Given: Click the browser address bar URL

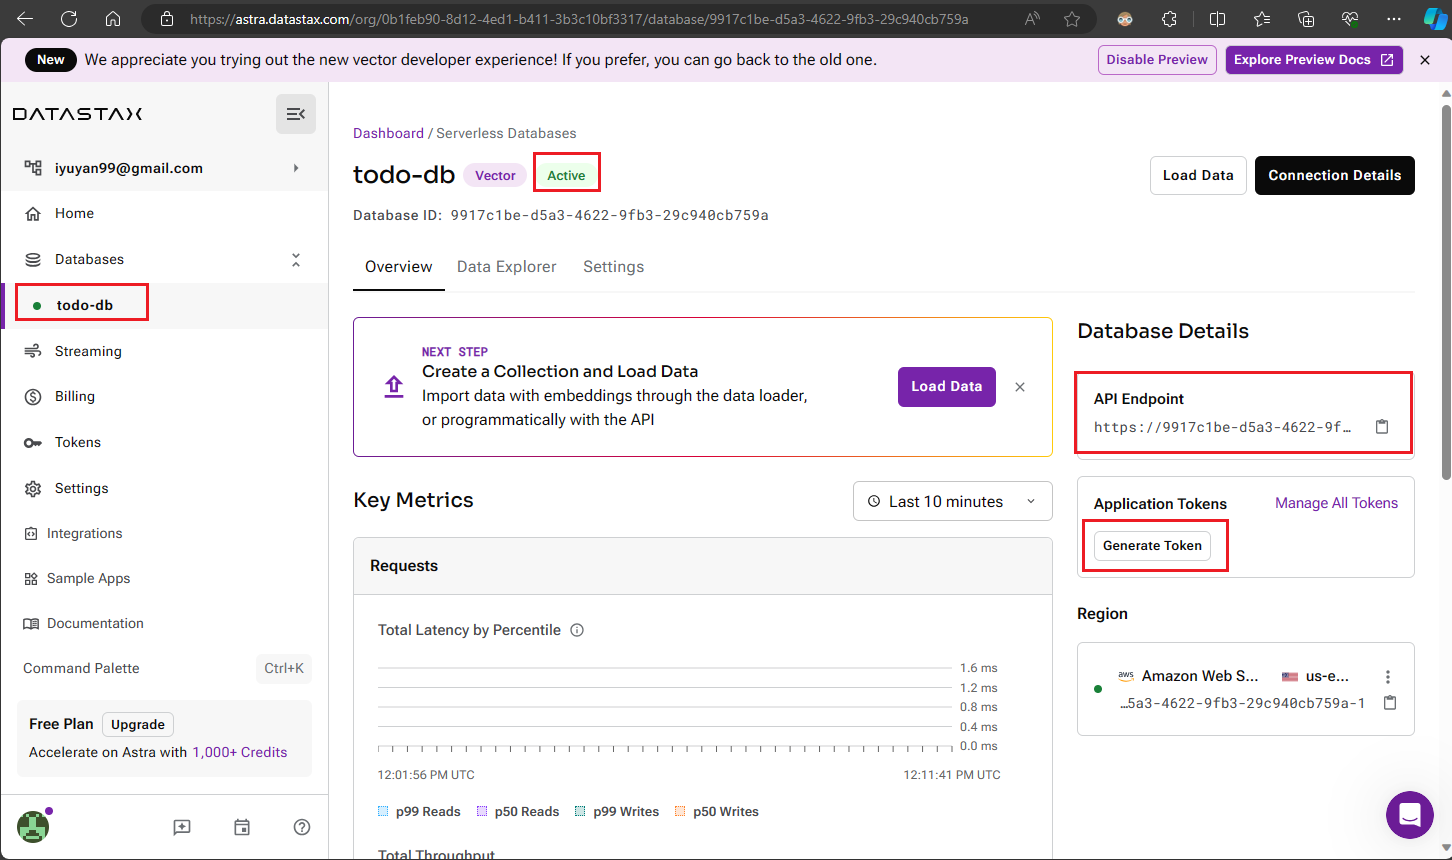Looking at the screenshot, I should pos(578,19).
